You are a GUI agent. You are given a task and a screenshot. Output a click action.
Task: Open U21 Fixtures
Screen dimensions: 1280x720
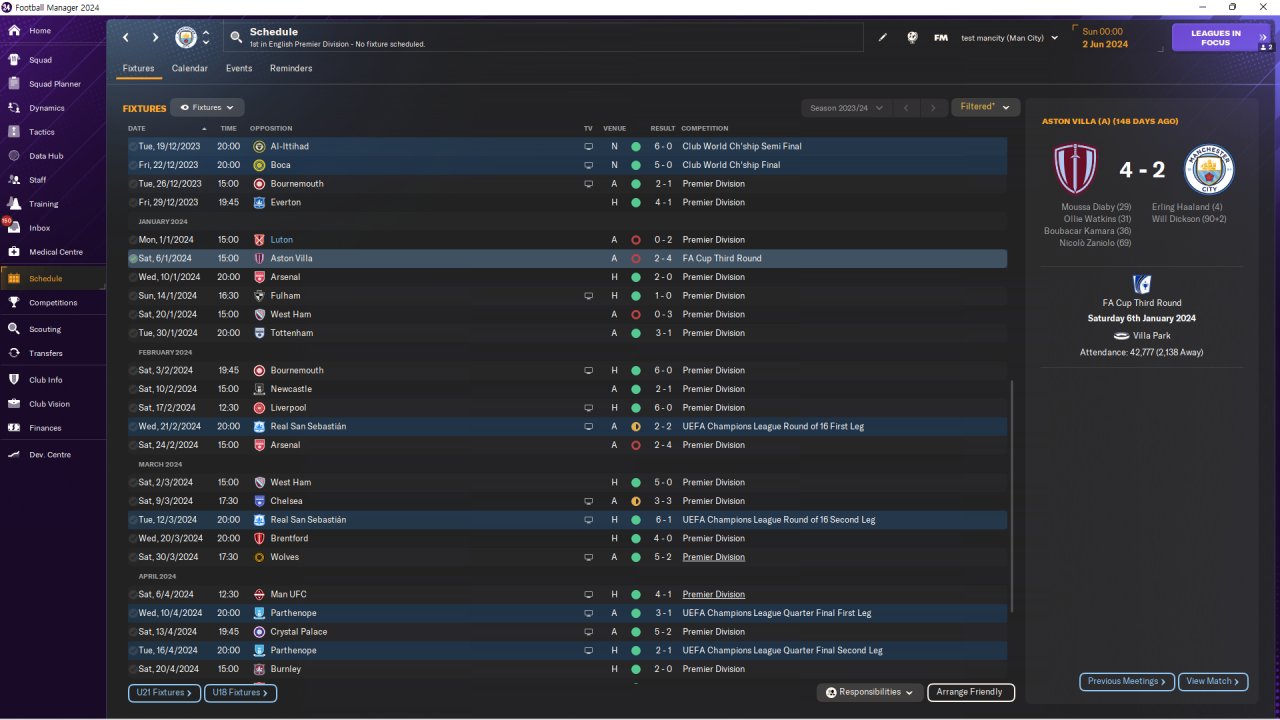tap(164, 692)
